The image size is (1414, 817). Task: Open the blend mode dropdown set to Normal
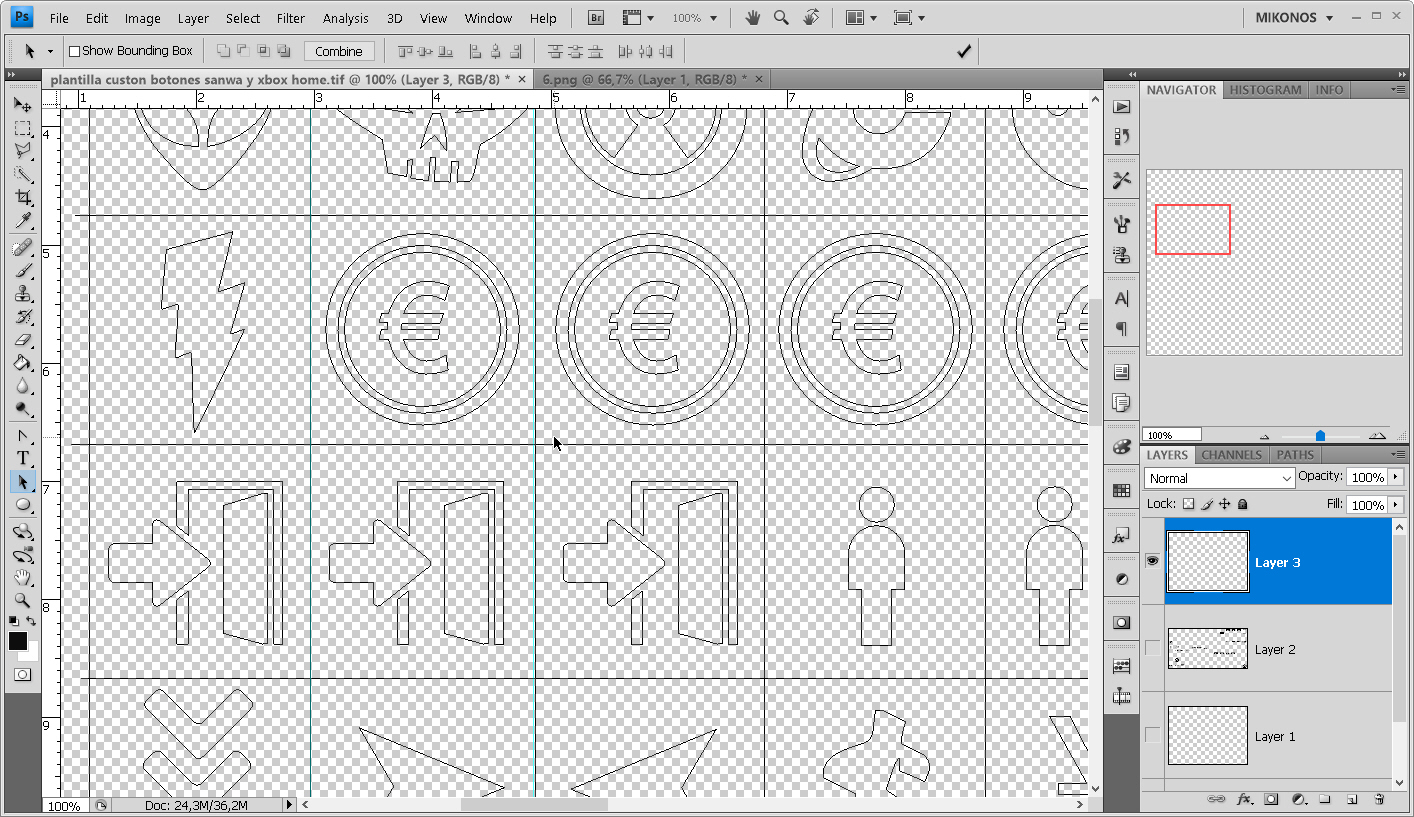click(1219, 478)
